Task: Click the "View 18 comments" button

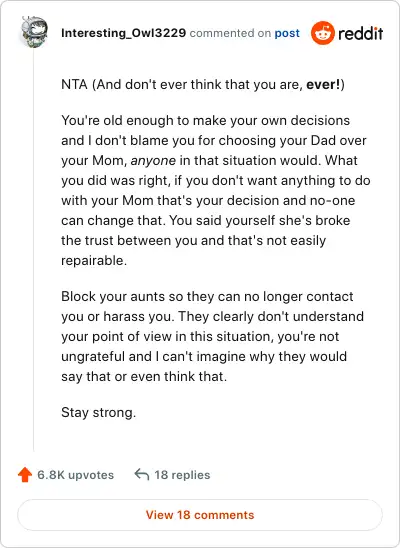Action: (x=200, y=515)
